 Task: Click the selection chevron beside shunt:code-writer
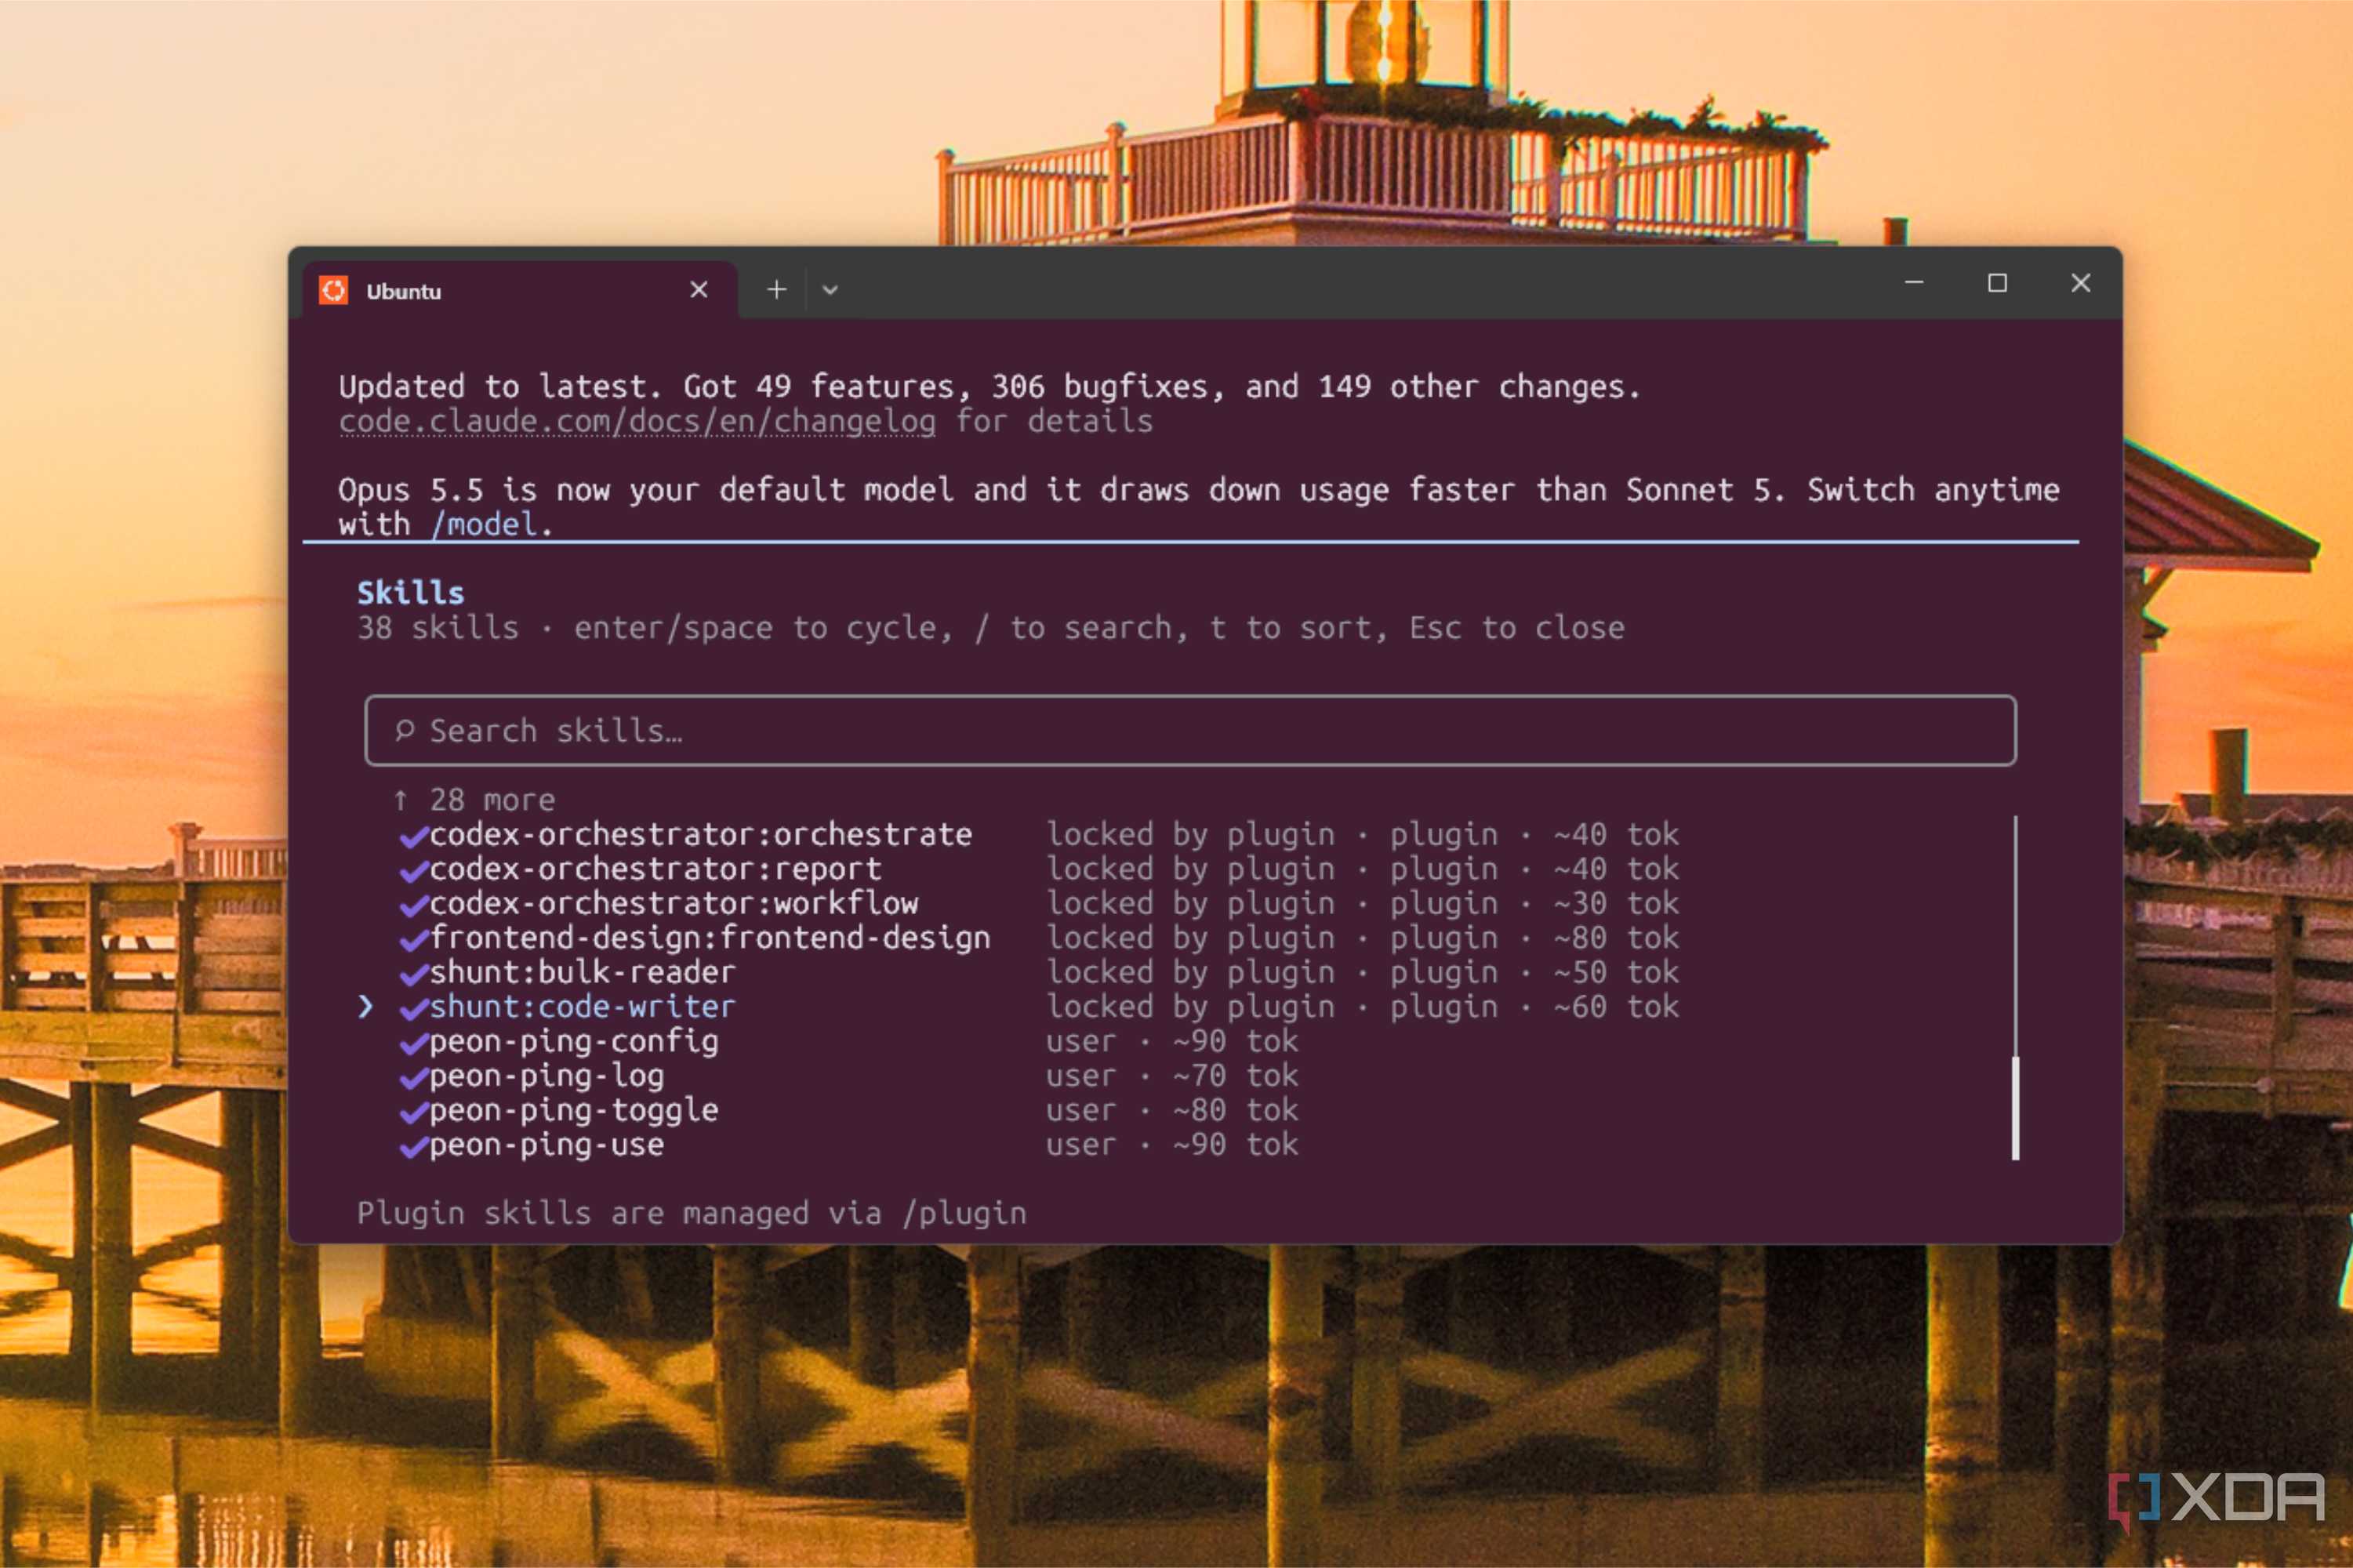pyautogui.click(x=366, y=1007)
